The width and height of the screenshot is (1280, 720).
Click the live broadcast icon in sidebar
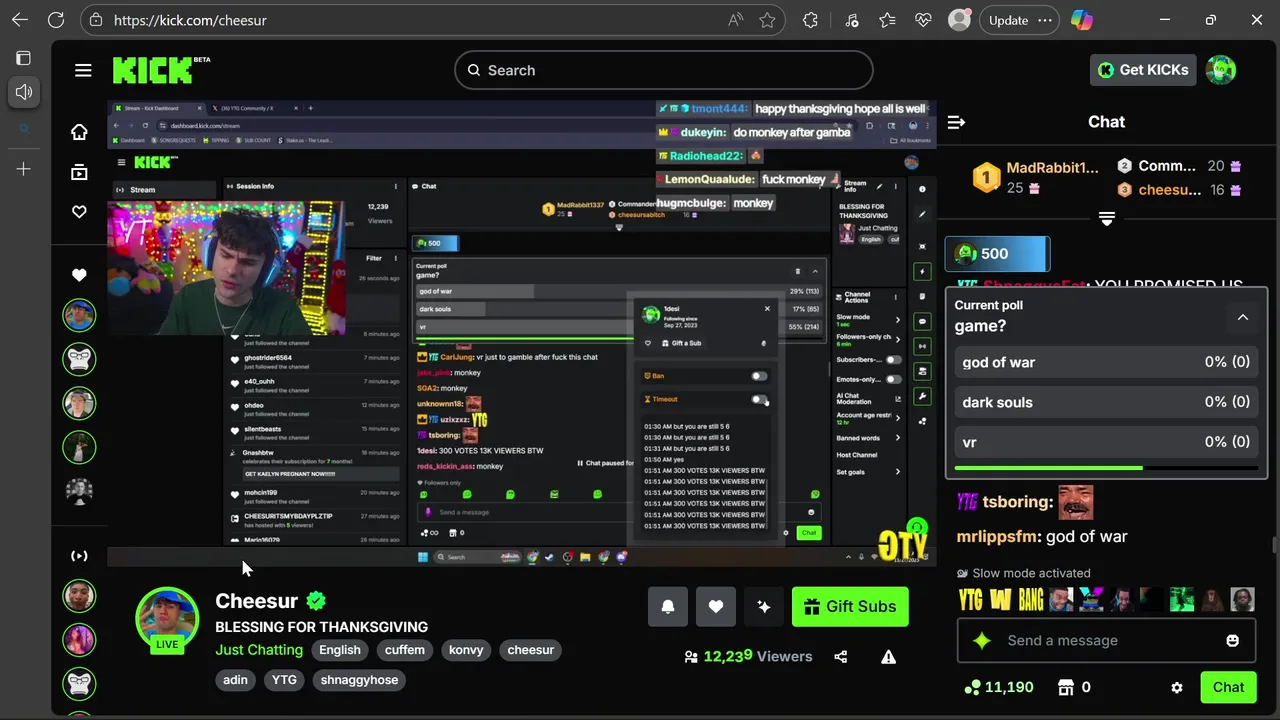click(79, 556)
